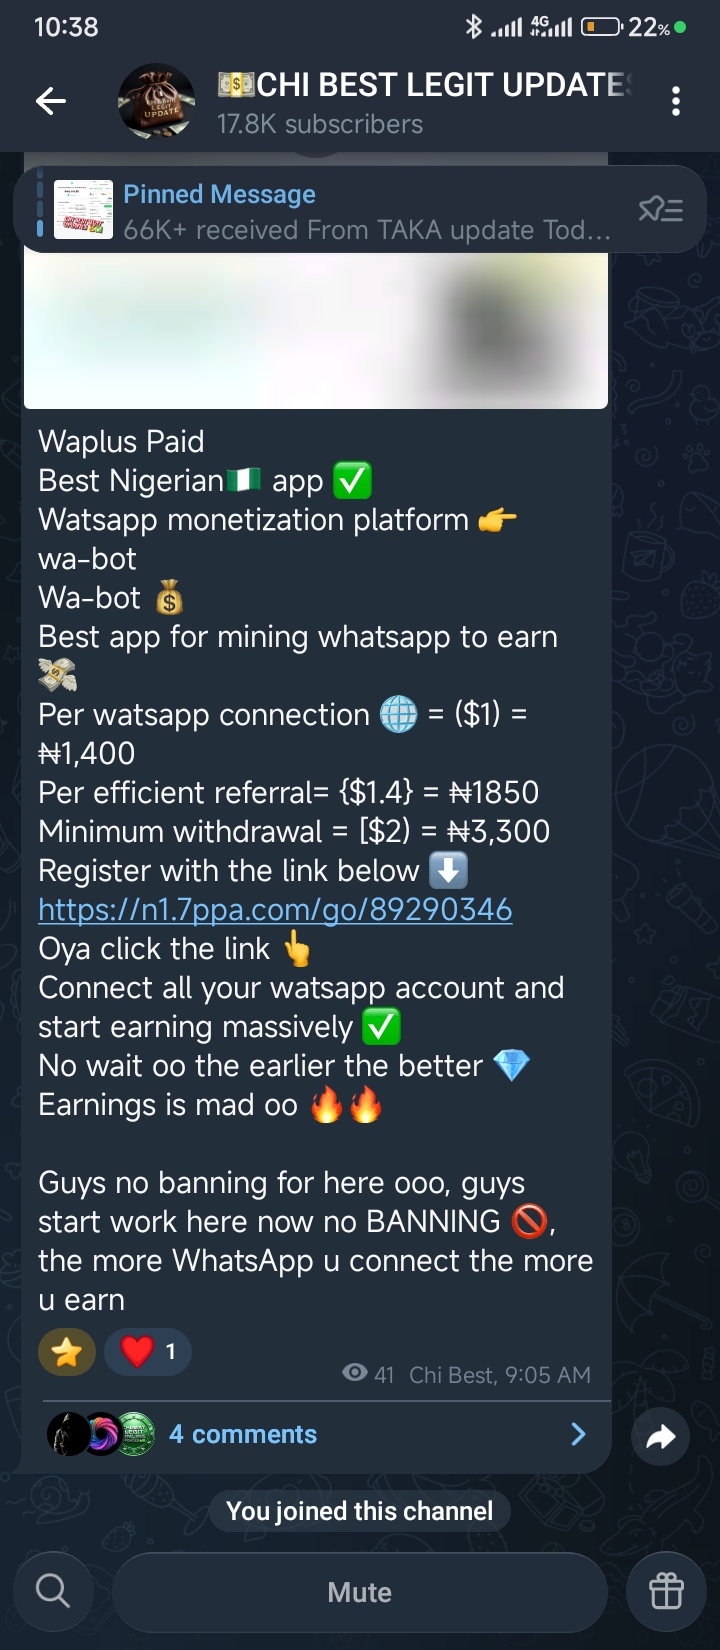Share the post using forward arrow
The image size is (720, 1650).
pos(661,1437)
